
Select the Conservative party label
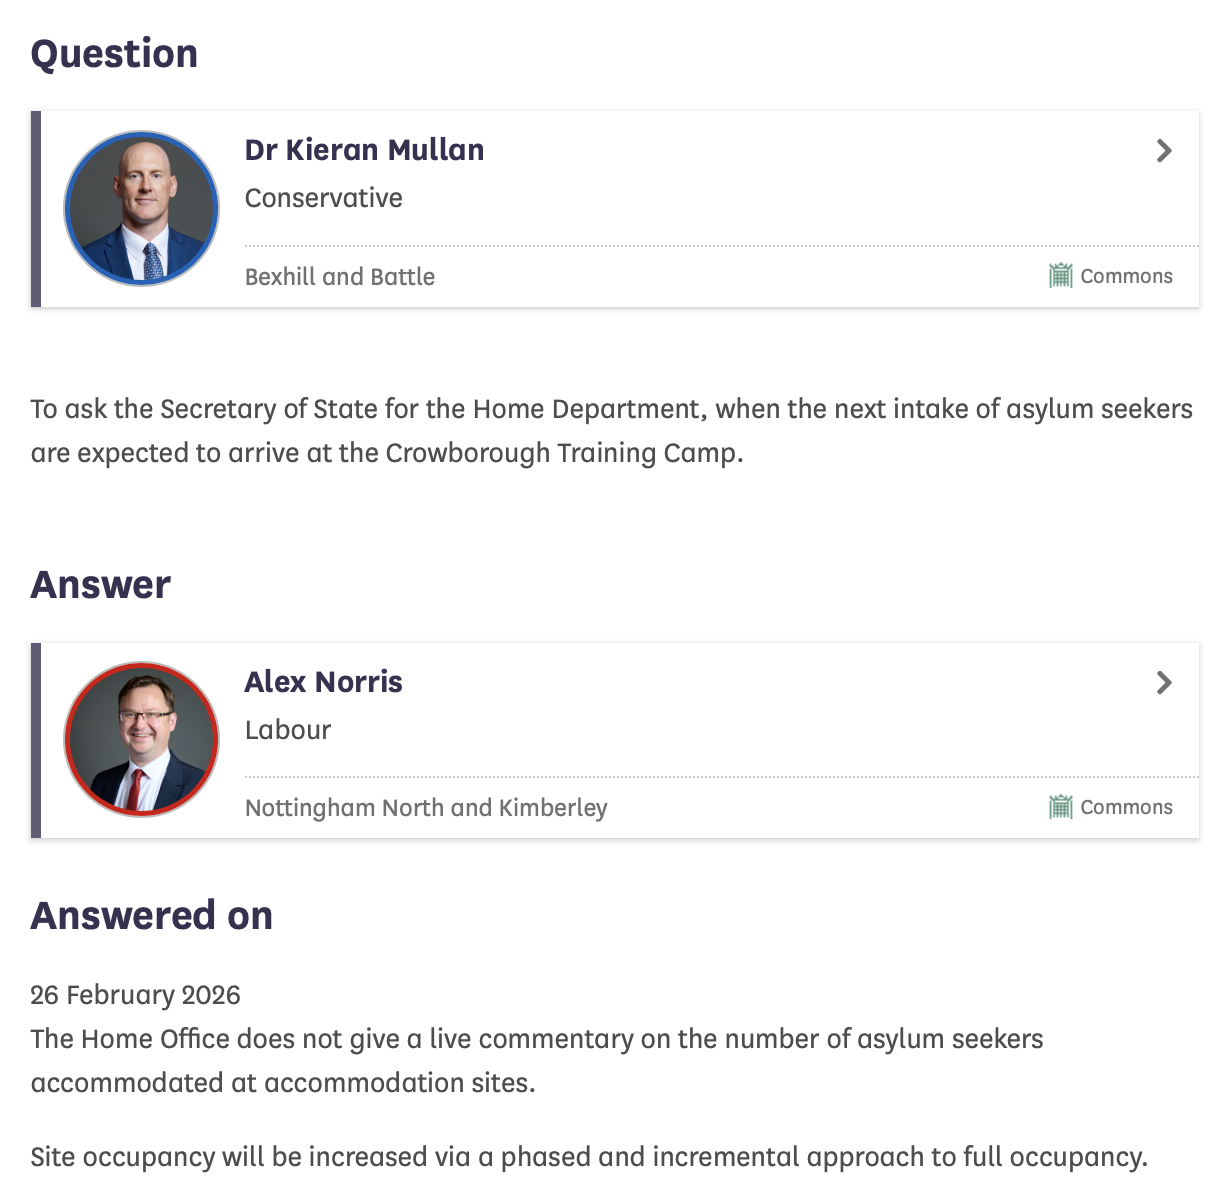[323, 198]
